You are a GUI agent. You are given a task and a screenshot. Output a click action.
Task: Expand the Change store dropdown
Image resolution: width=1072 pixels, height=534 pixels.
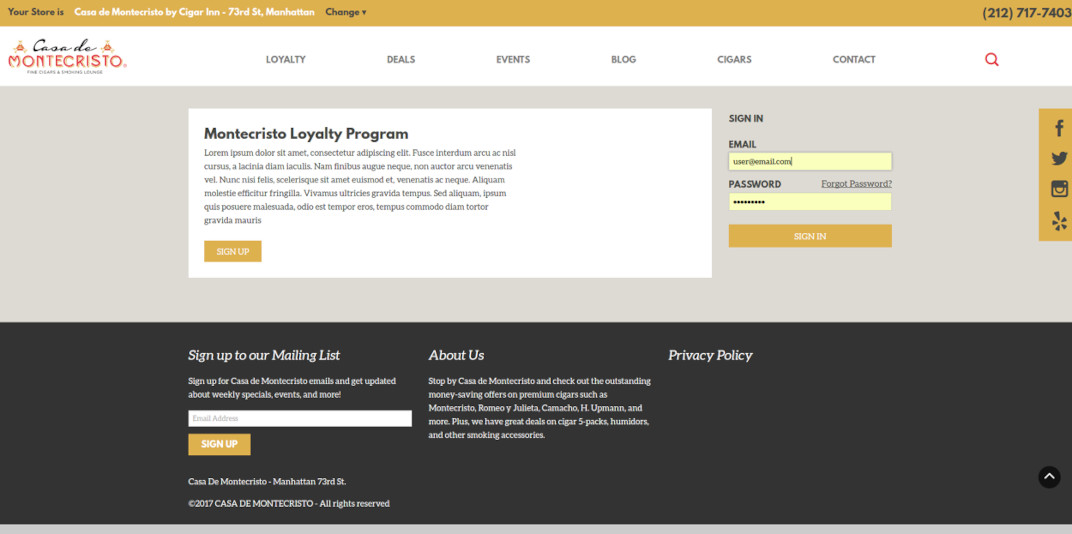pyautogui.click(x=345, y=13)
